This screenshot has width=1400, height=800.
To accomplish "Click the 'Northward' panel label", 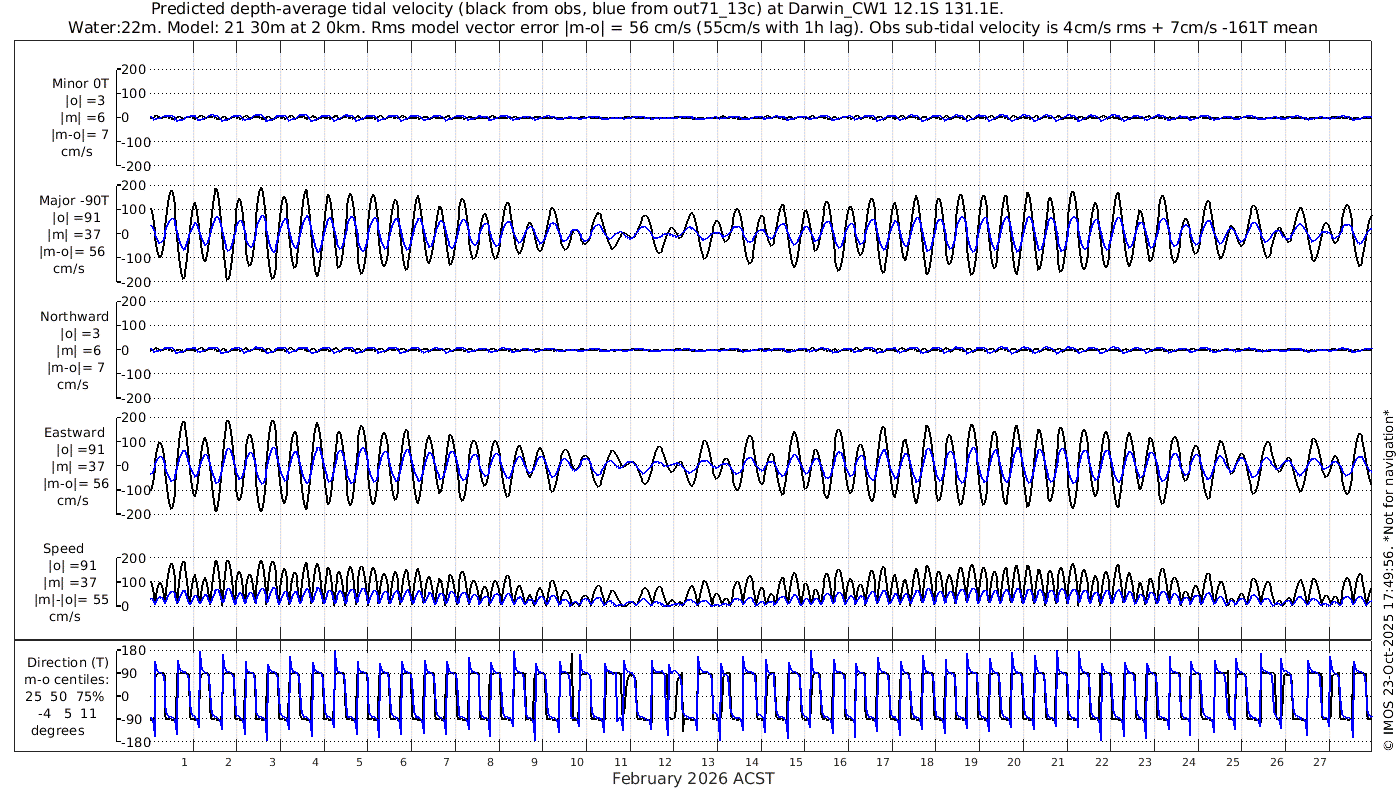I will coord(75,317).
